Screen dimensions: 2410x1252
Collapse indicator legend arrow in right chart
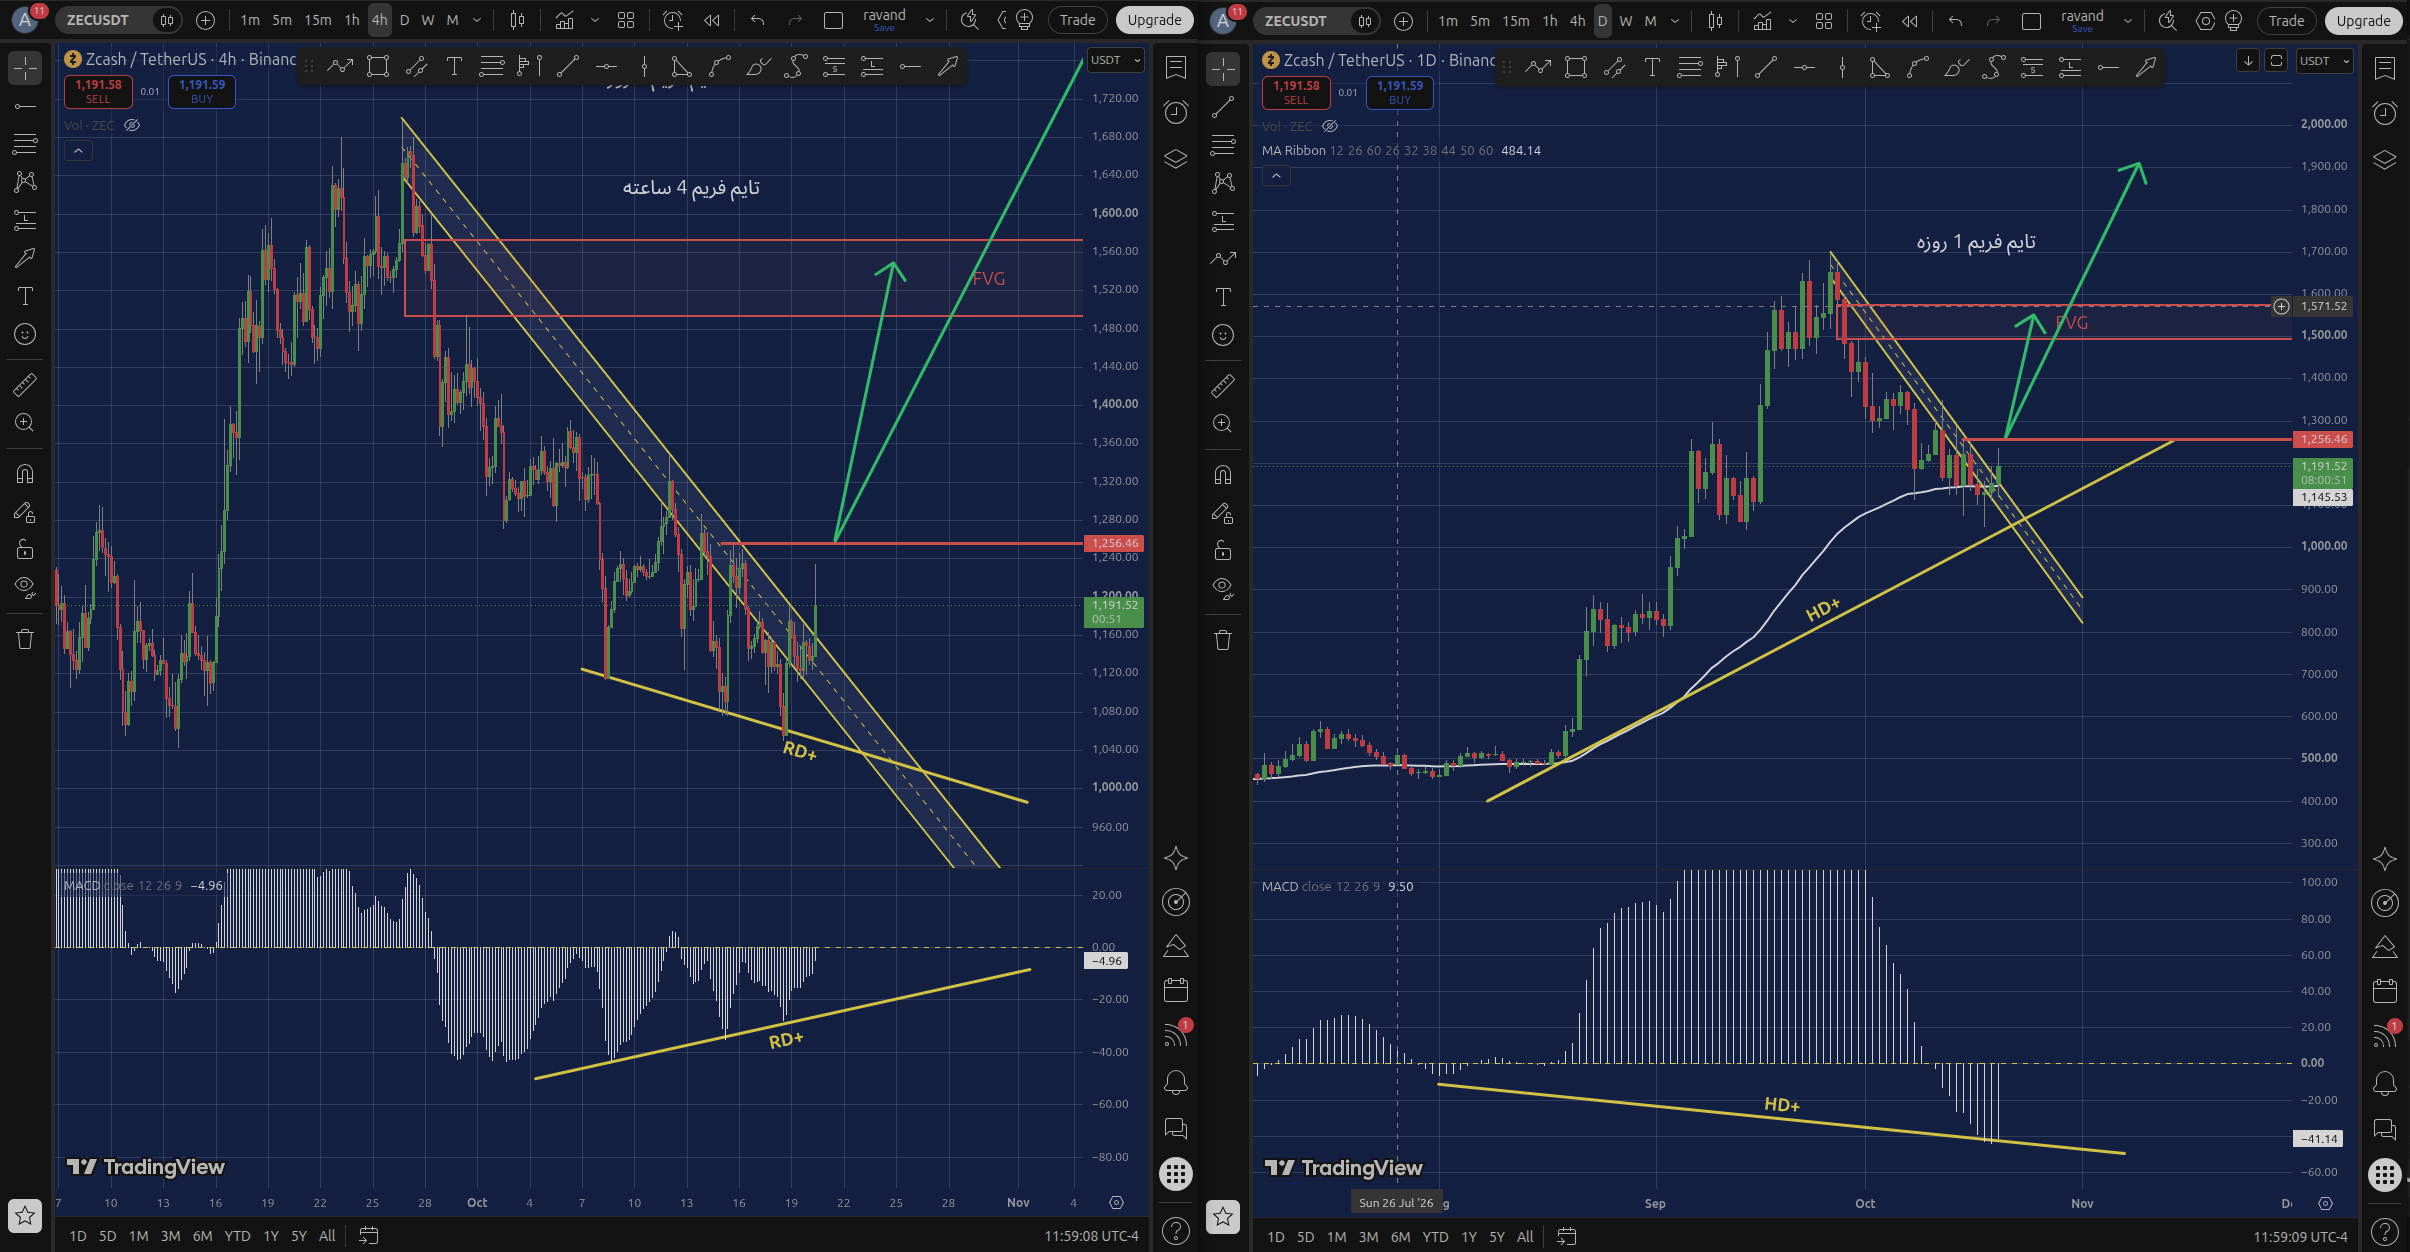(x=1276, y=175)
